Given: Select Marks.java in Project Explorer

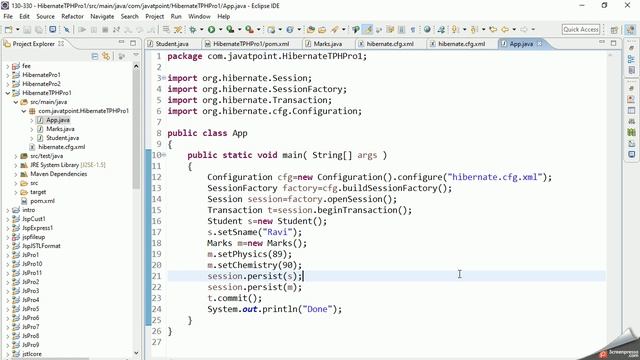Looking at the screenshot, I should [60, 129].
